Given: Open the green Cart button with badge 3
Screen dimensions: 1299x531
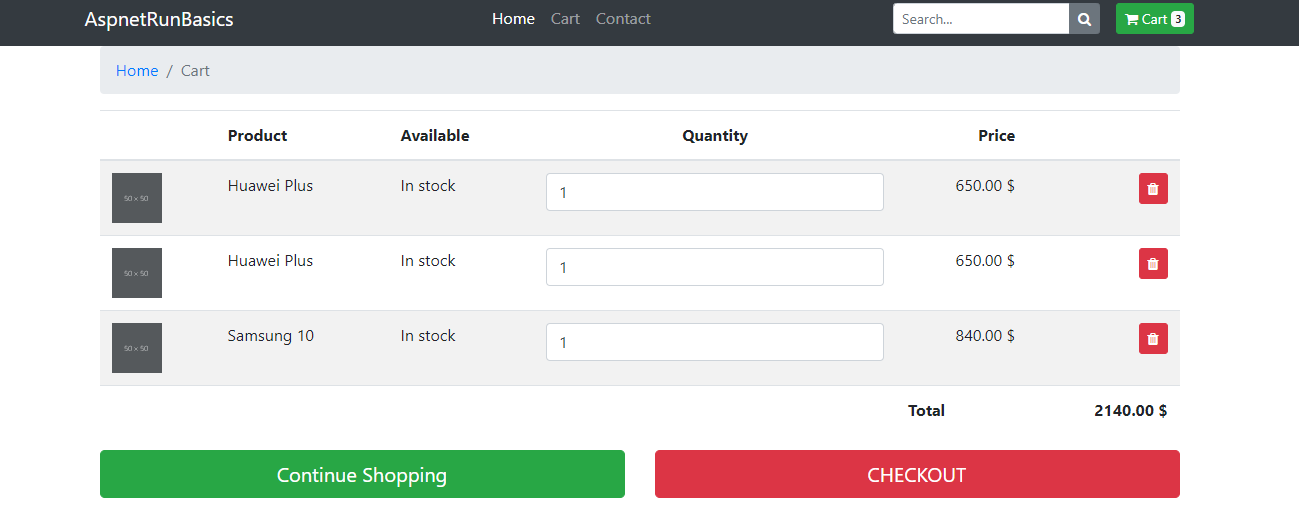Looking at the screenshot, I should (1154, 19).
